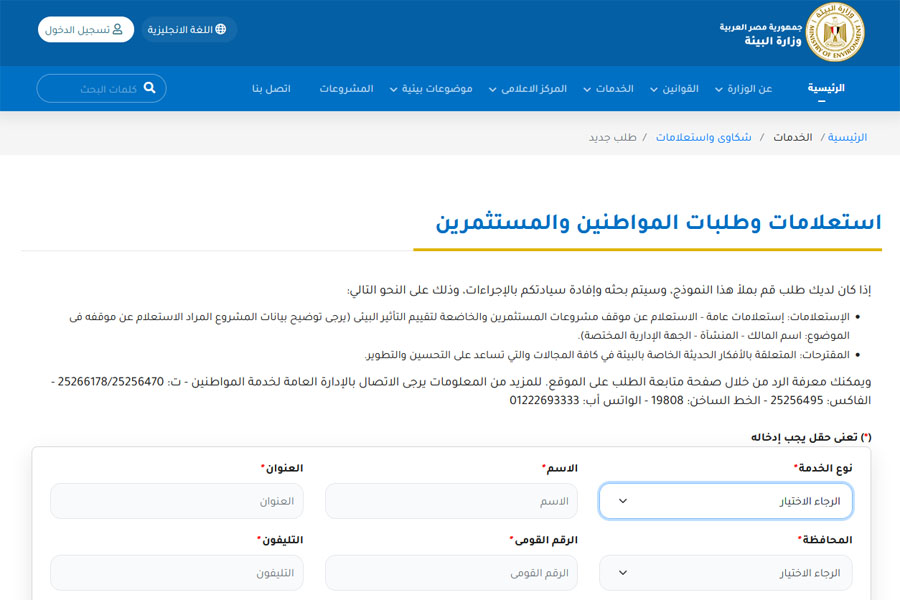Click the العنوان input field

[x=176, y=501]
